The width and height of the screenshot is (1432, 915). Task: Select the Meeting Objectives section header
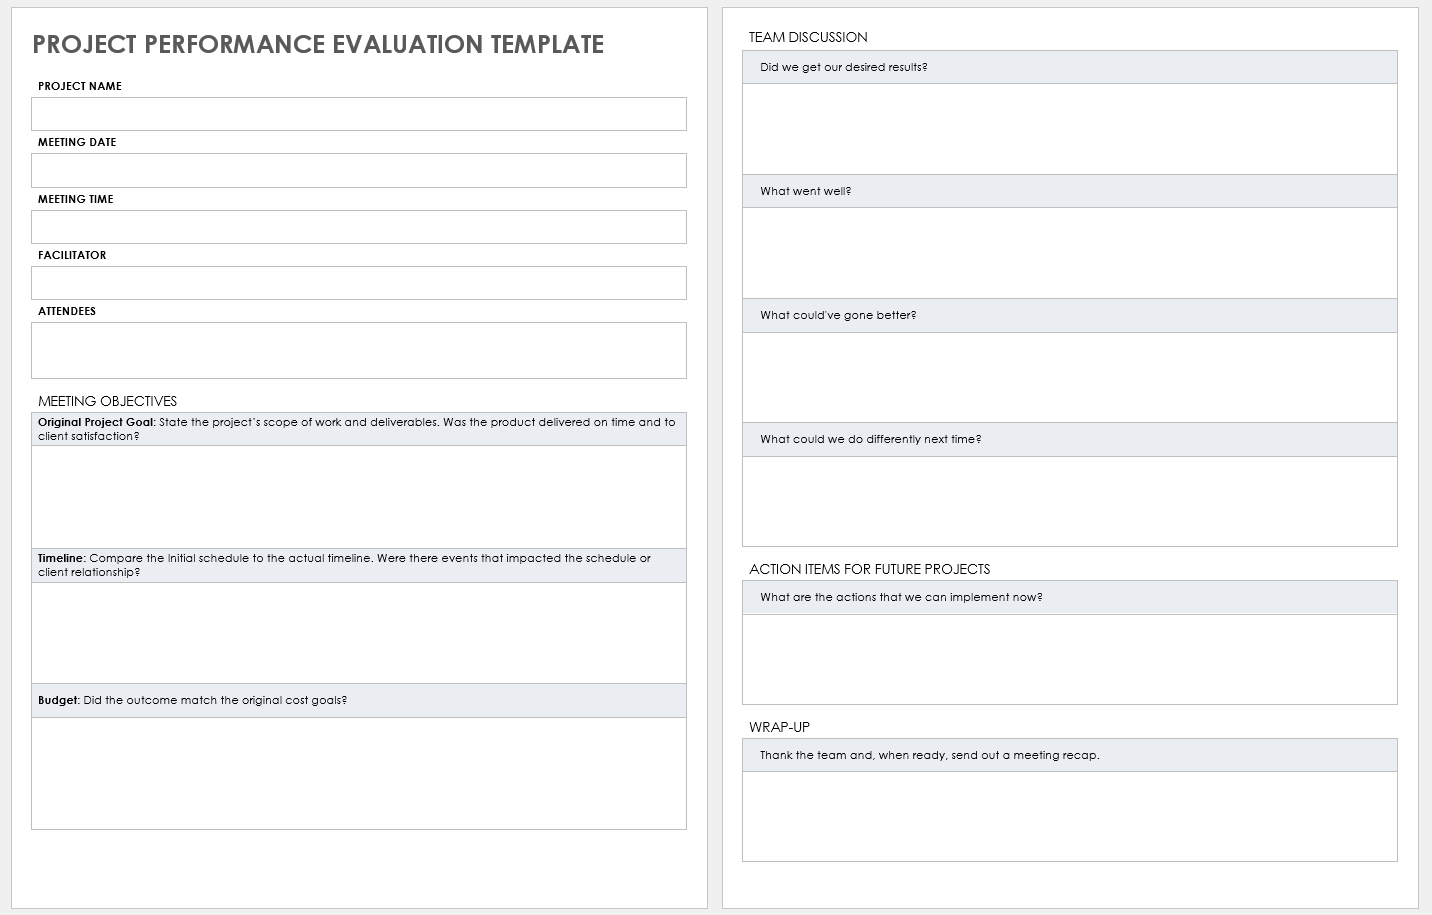[106, 400]
